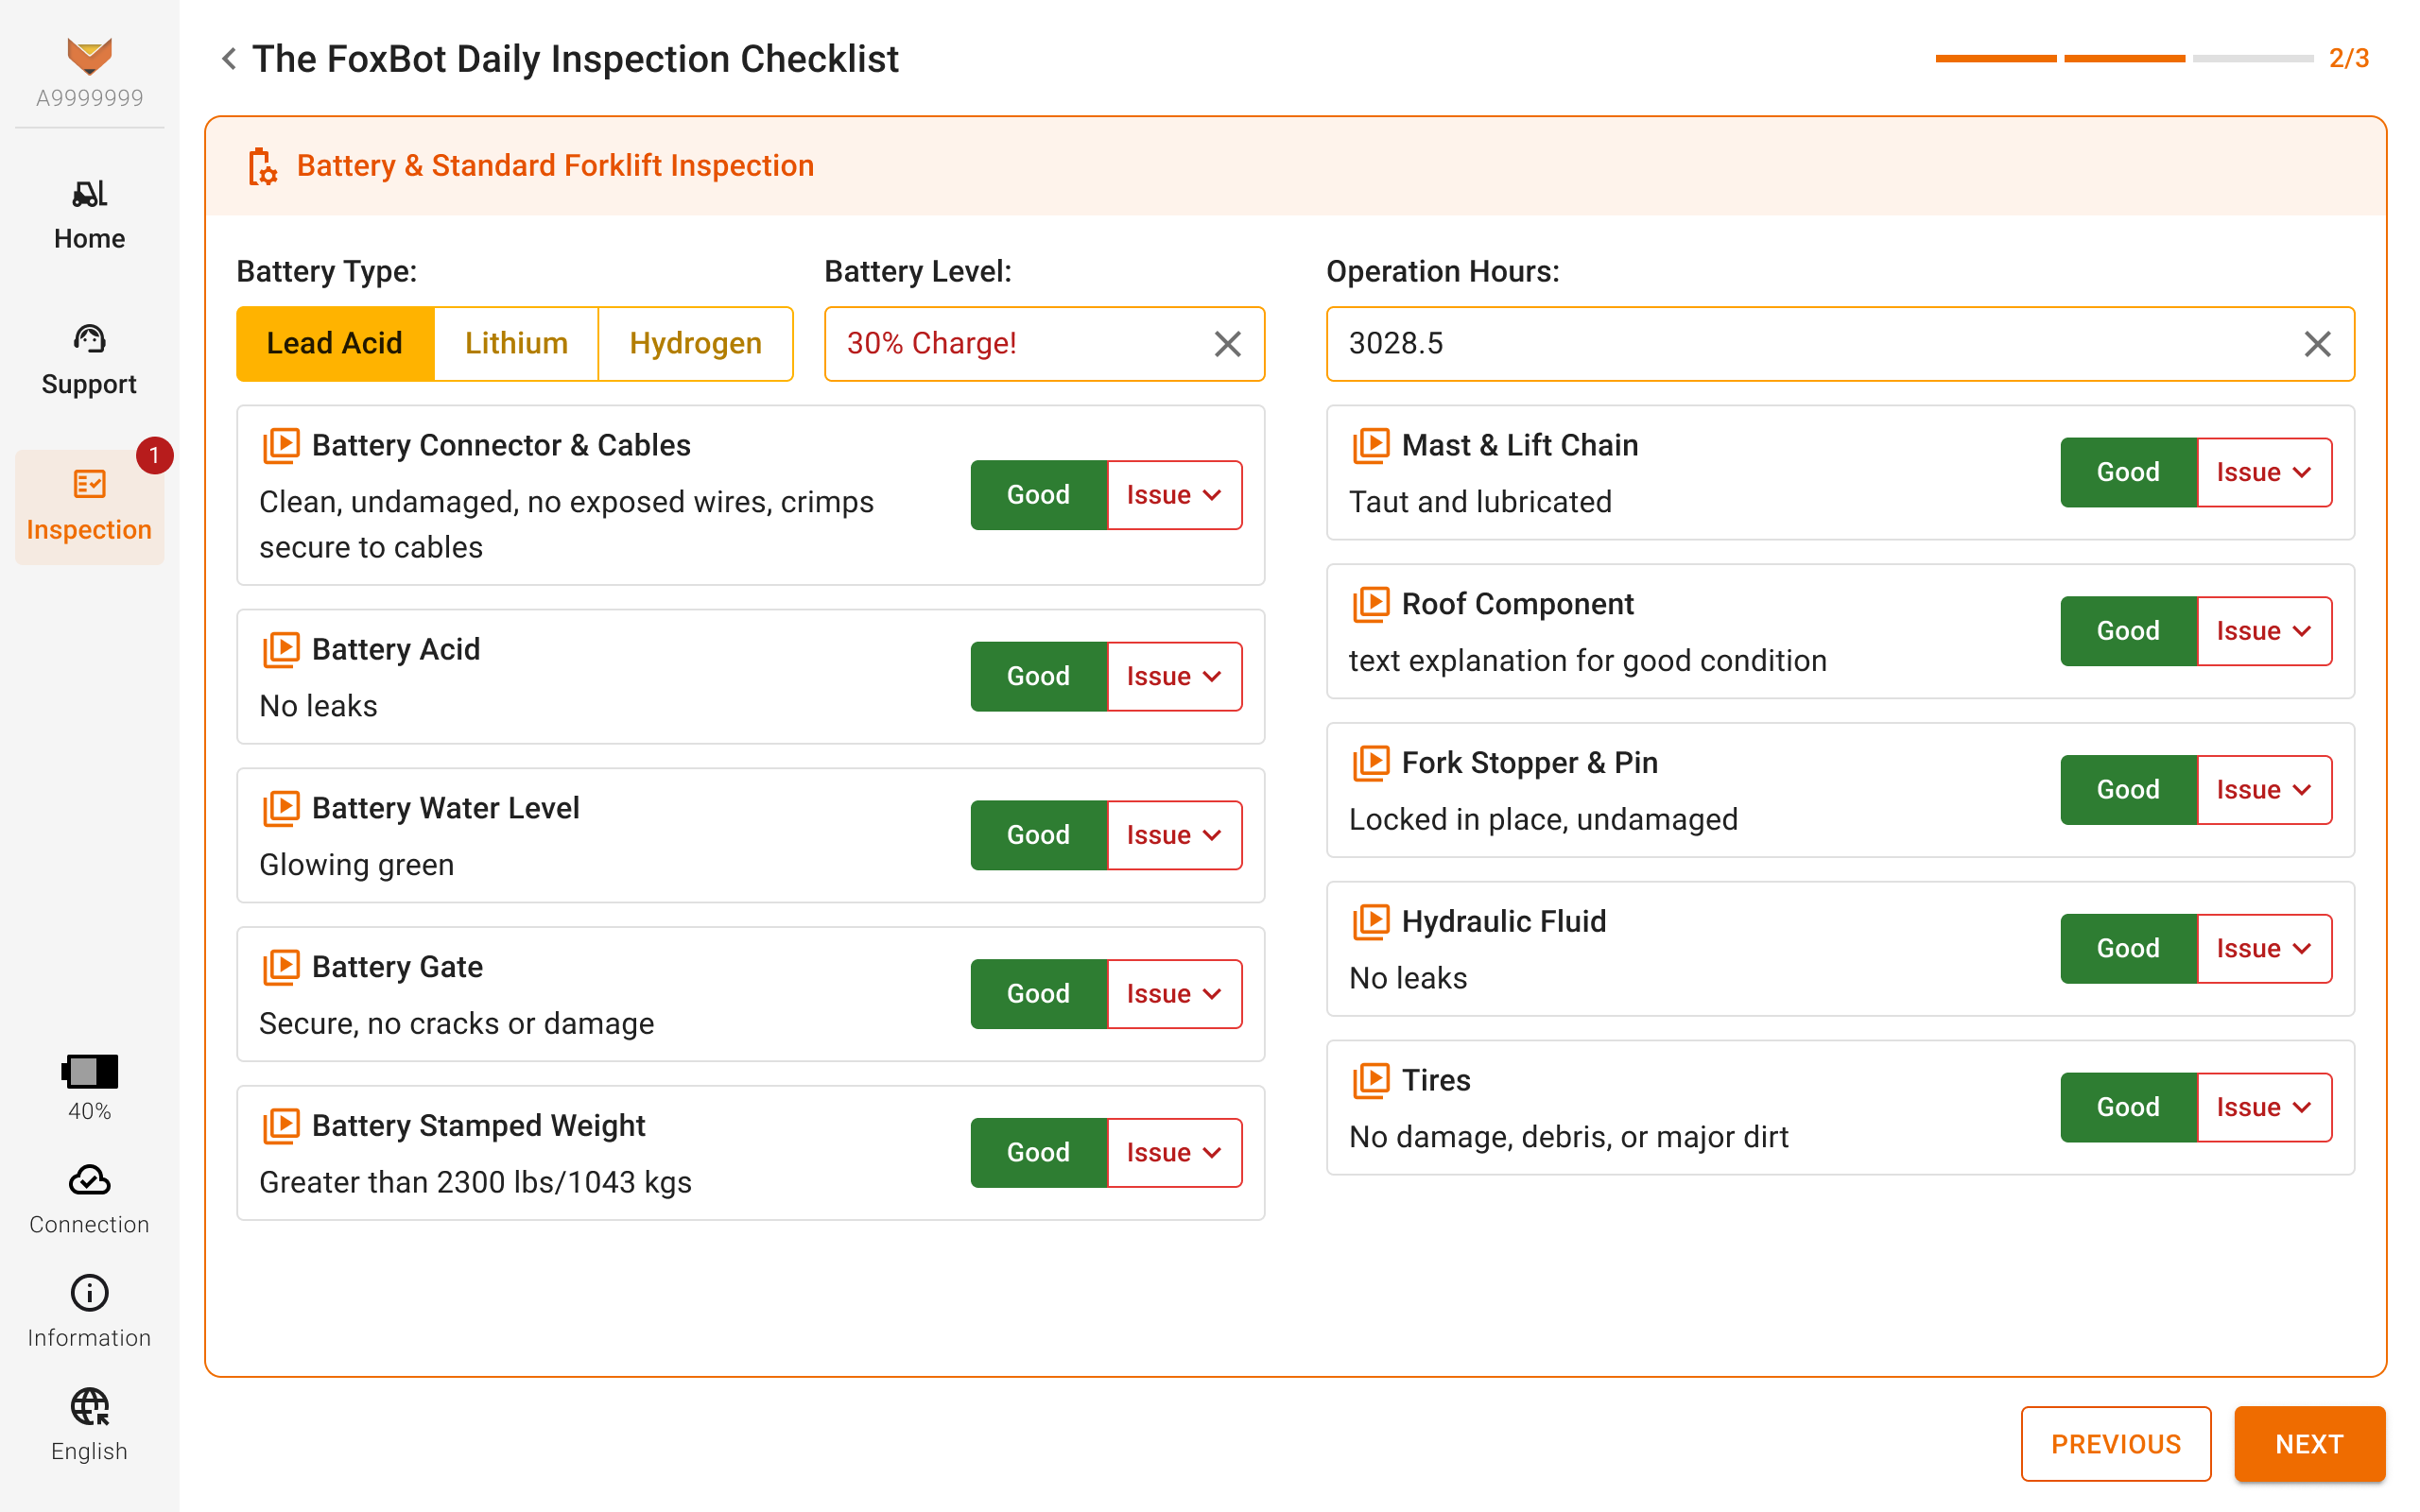
Task: Open Issue dropdown for Roof Component
Action: [x=2264, y=631]
